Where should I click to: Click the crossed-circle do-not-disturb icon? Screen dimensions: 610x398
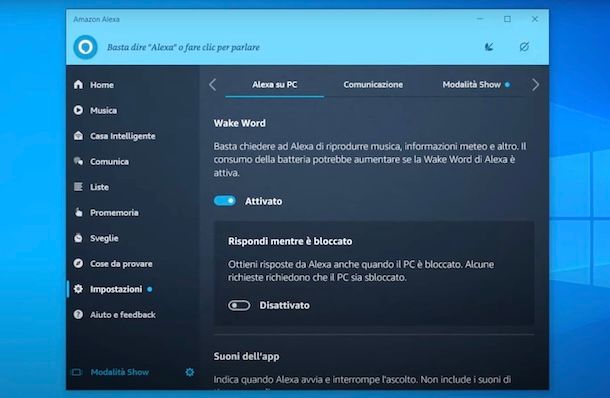[x=524, y=47]
